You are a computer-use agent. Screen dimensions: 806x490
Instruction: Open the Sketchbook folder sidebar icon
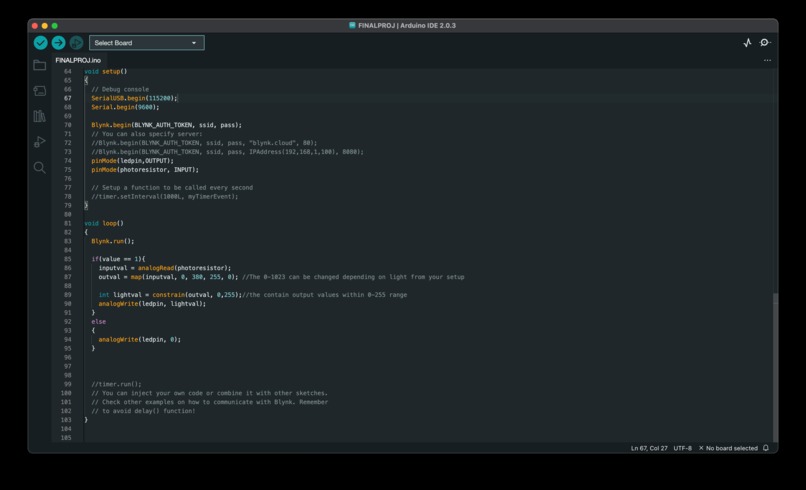[x=40, y=65]
